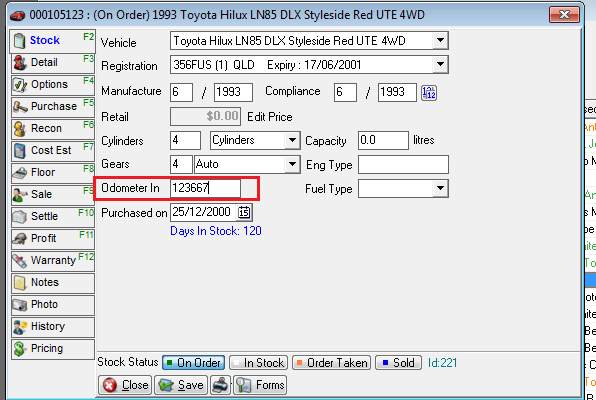
Task: Click the Odometer In field
Action: point(205,188)
